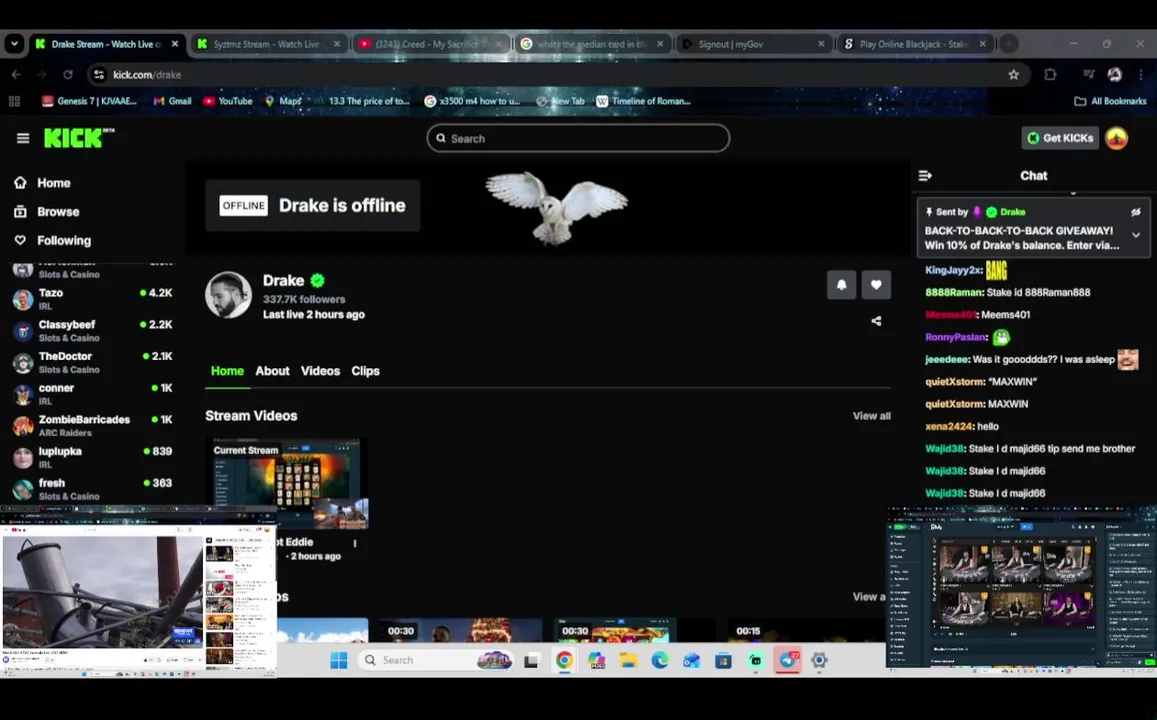Open Task View on the taskbar

pyautogui.click(x=531, y=660)
